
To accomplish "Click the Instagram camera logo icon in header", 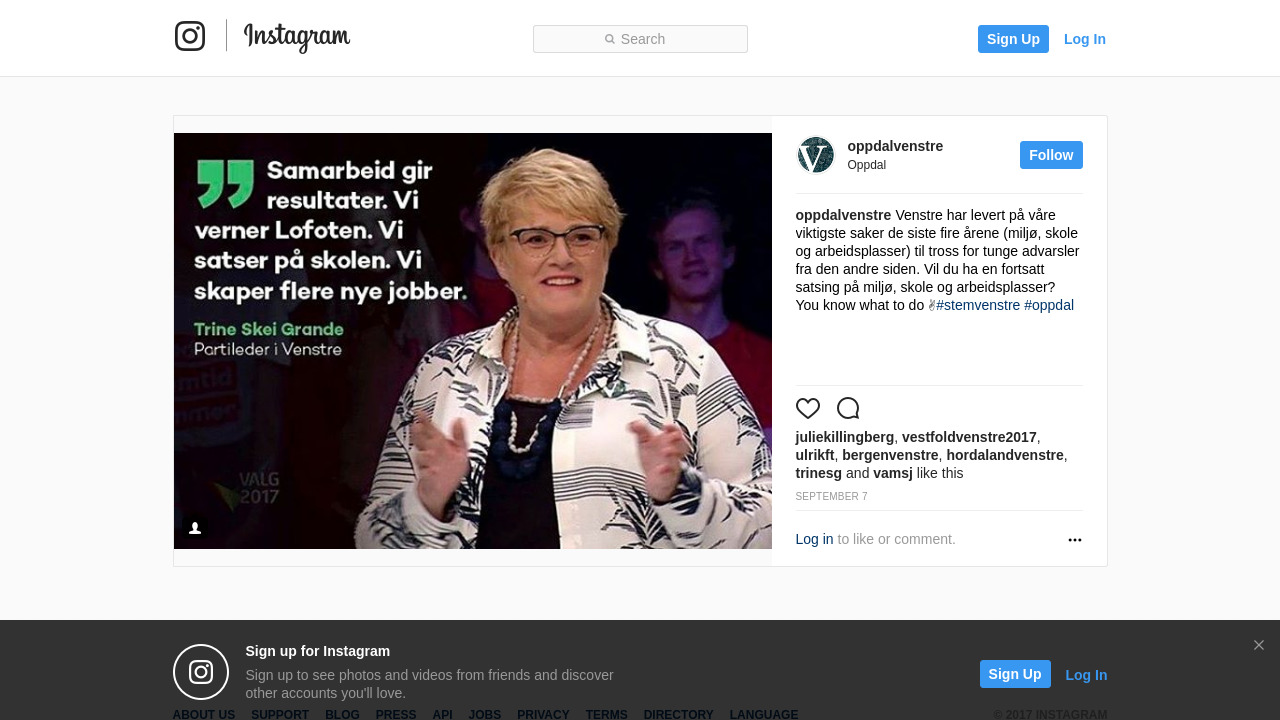I will click(190, 36).
